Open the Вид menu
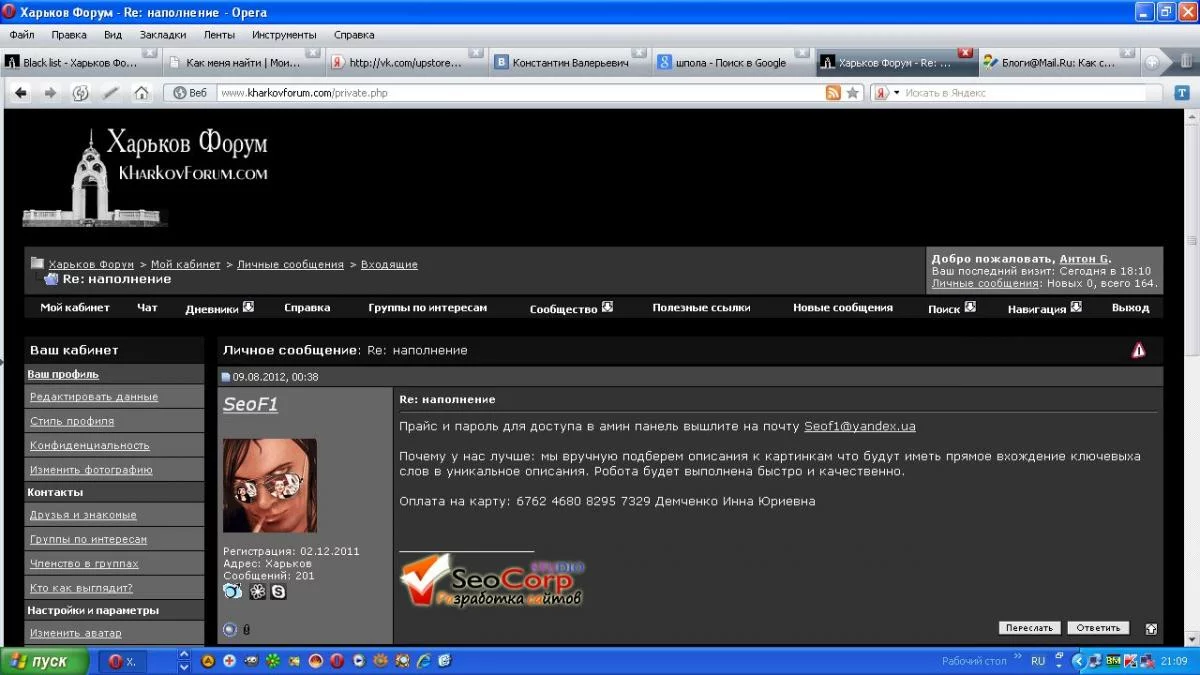Viewport: 1200px width, 675px height. (113, 34)
